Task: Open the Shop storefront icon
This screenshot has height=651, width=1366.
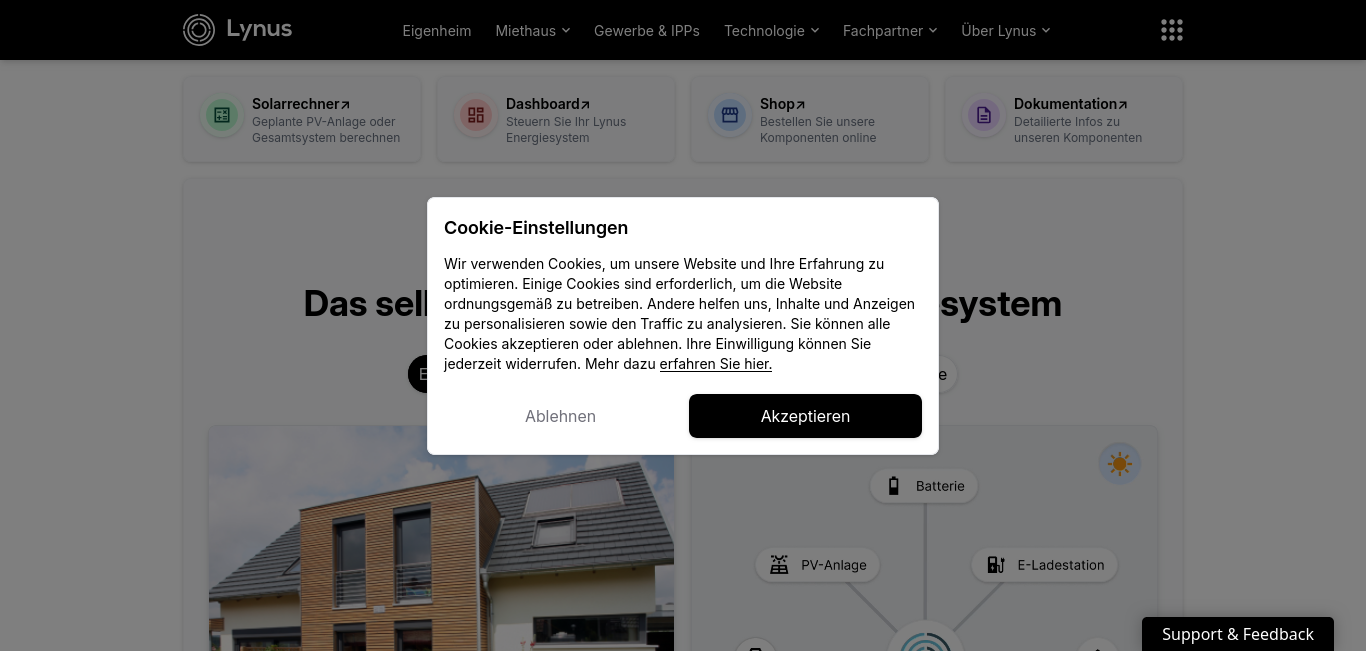Action: (730, 116)
